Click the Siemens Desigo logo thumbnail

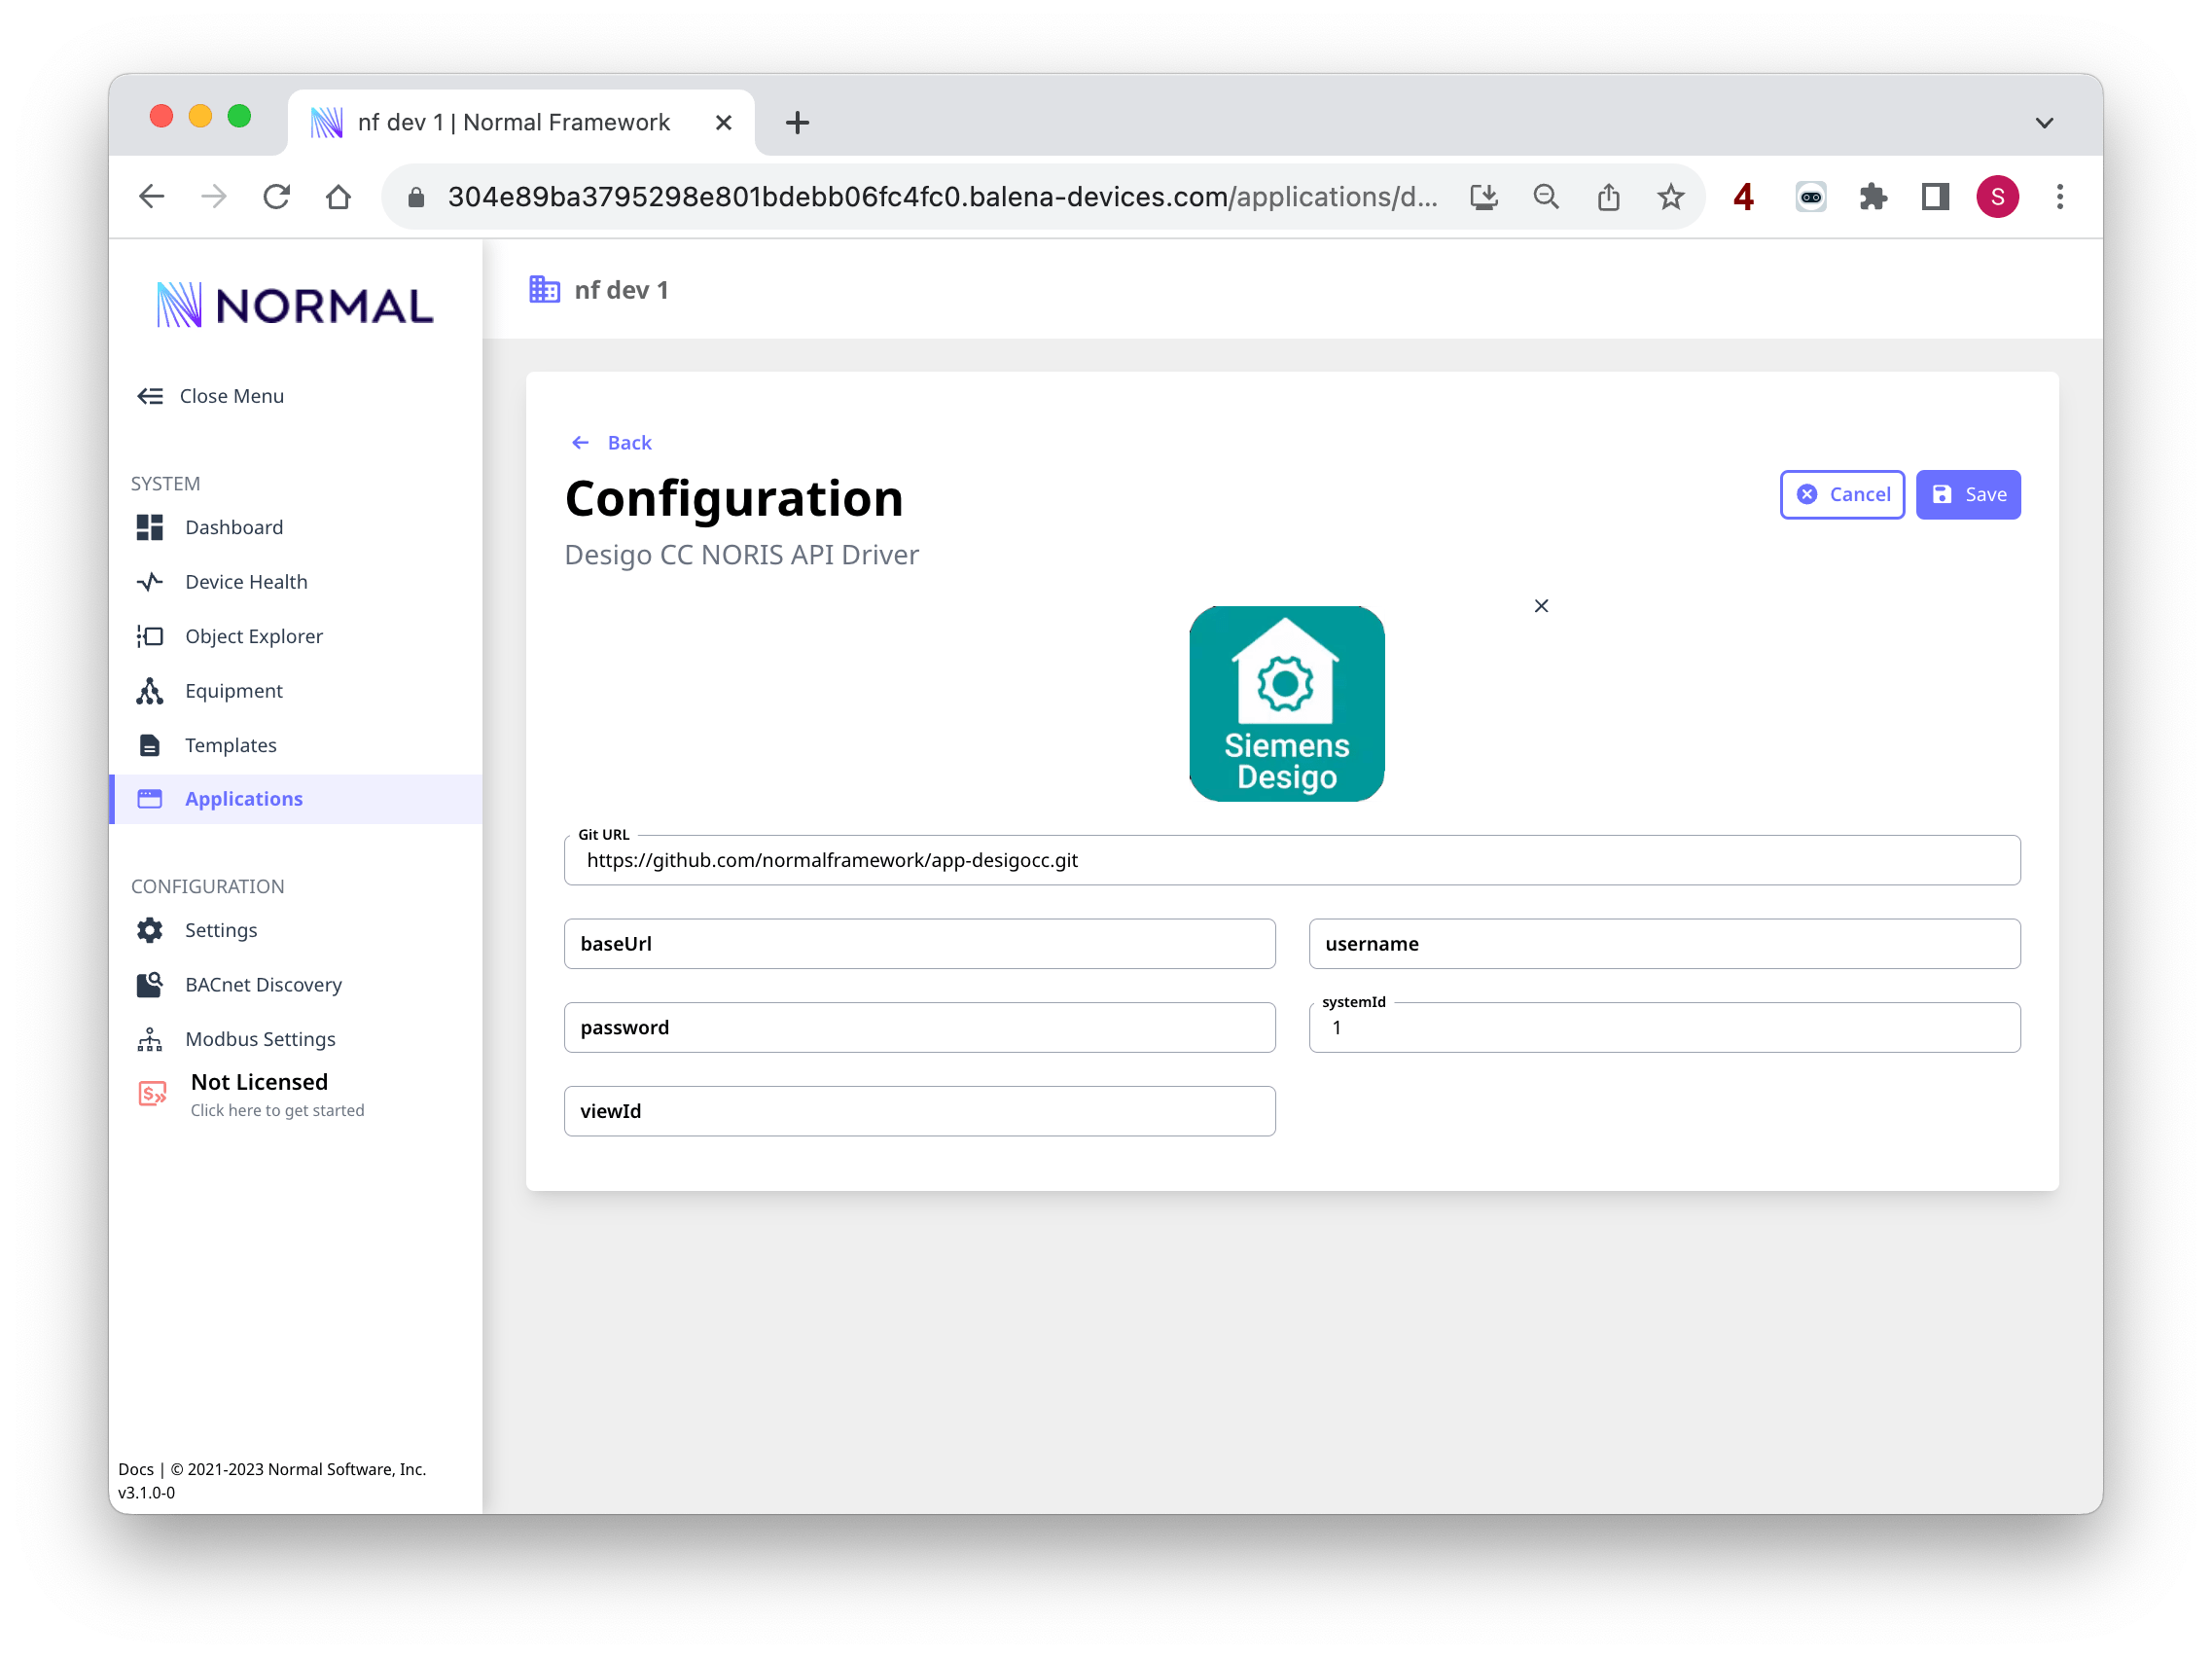click(1286, 704)
